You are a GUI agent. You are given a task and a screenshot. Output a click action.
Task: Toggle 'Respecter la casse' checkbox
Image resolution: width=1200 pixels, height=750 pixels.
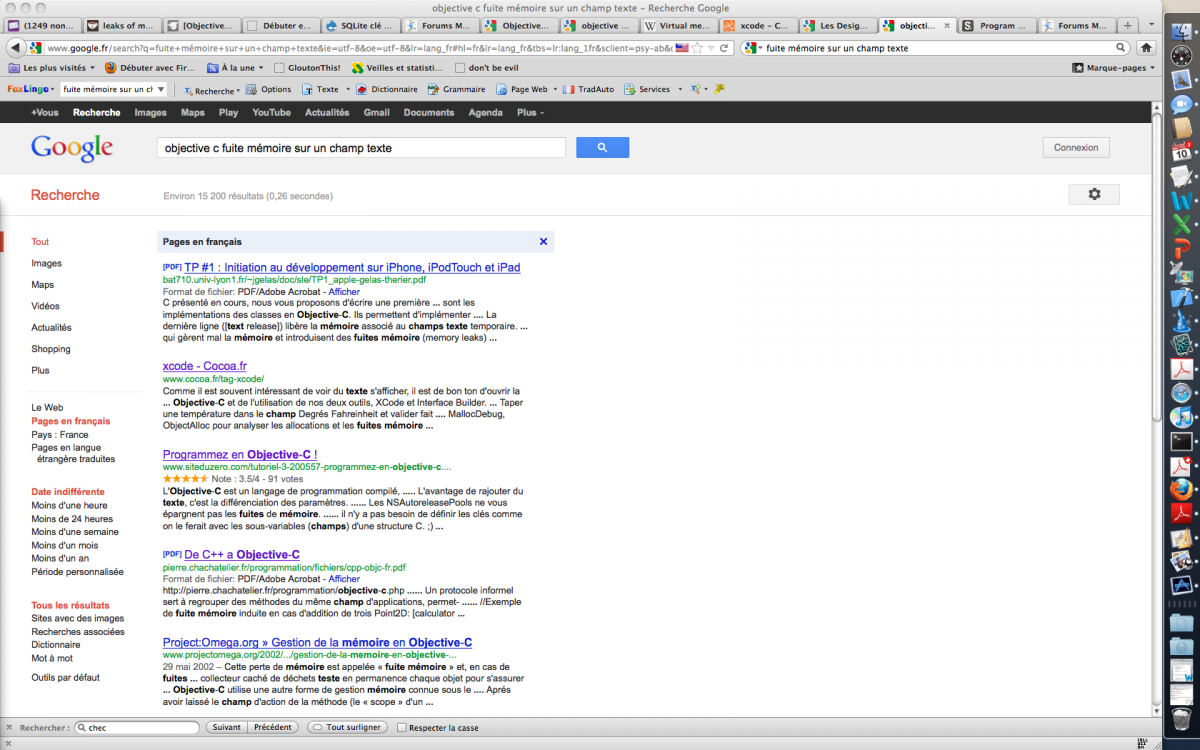tap(402, 727)
